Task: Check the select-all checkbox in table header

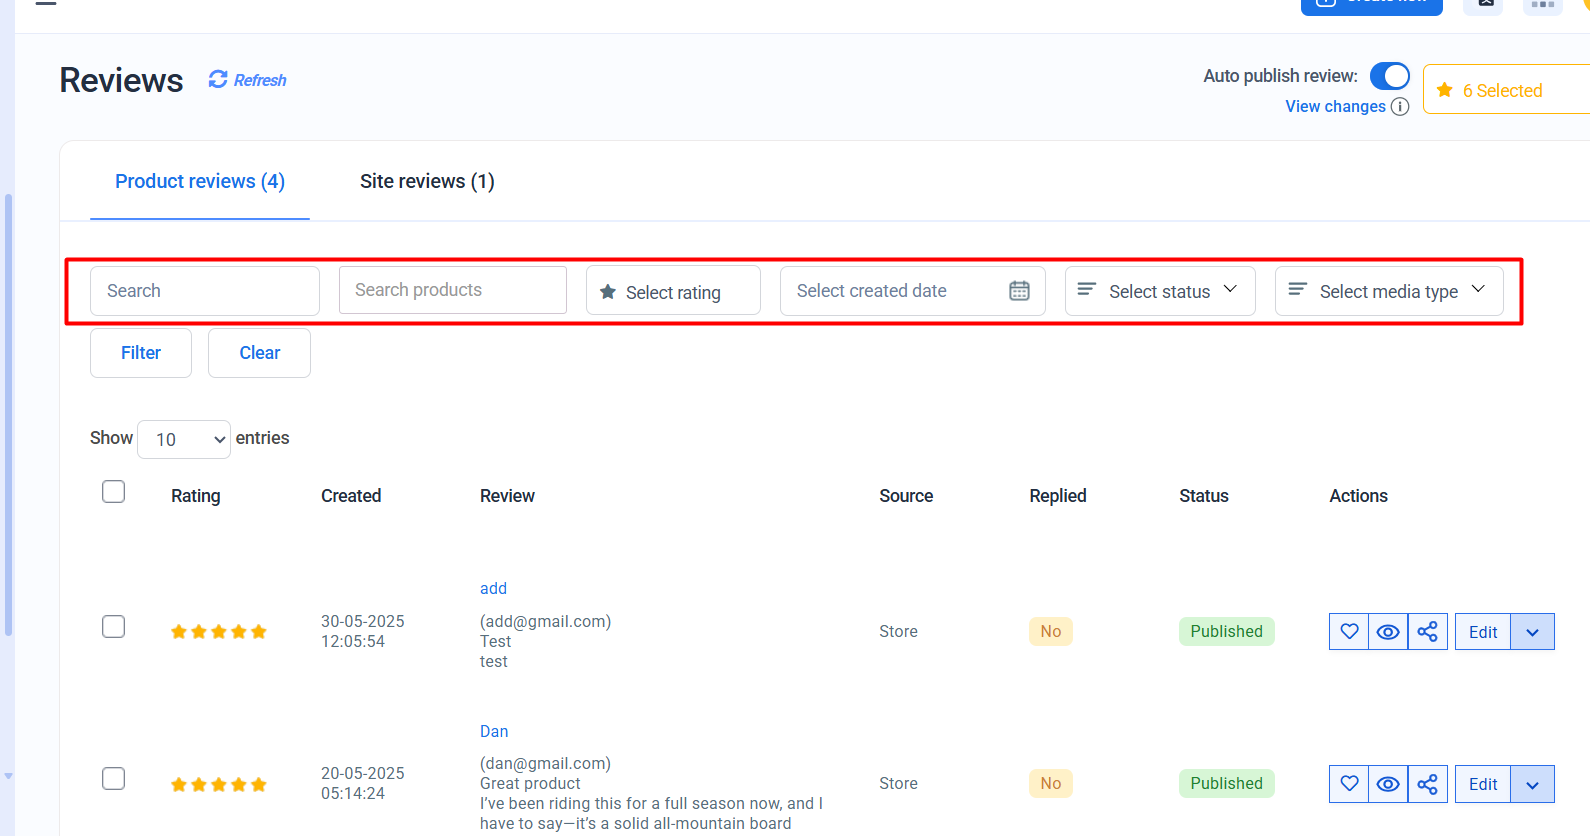Action: pos(114,492)
